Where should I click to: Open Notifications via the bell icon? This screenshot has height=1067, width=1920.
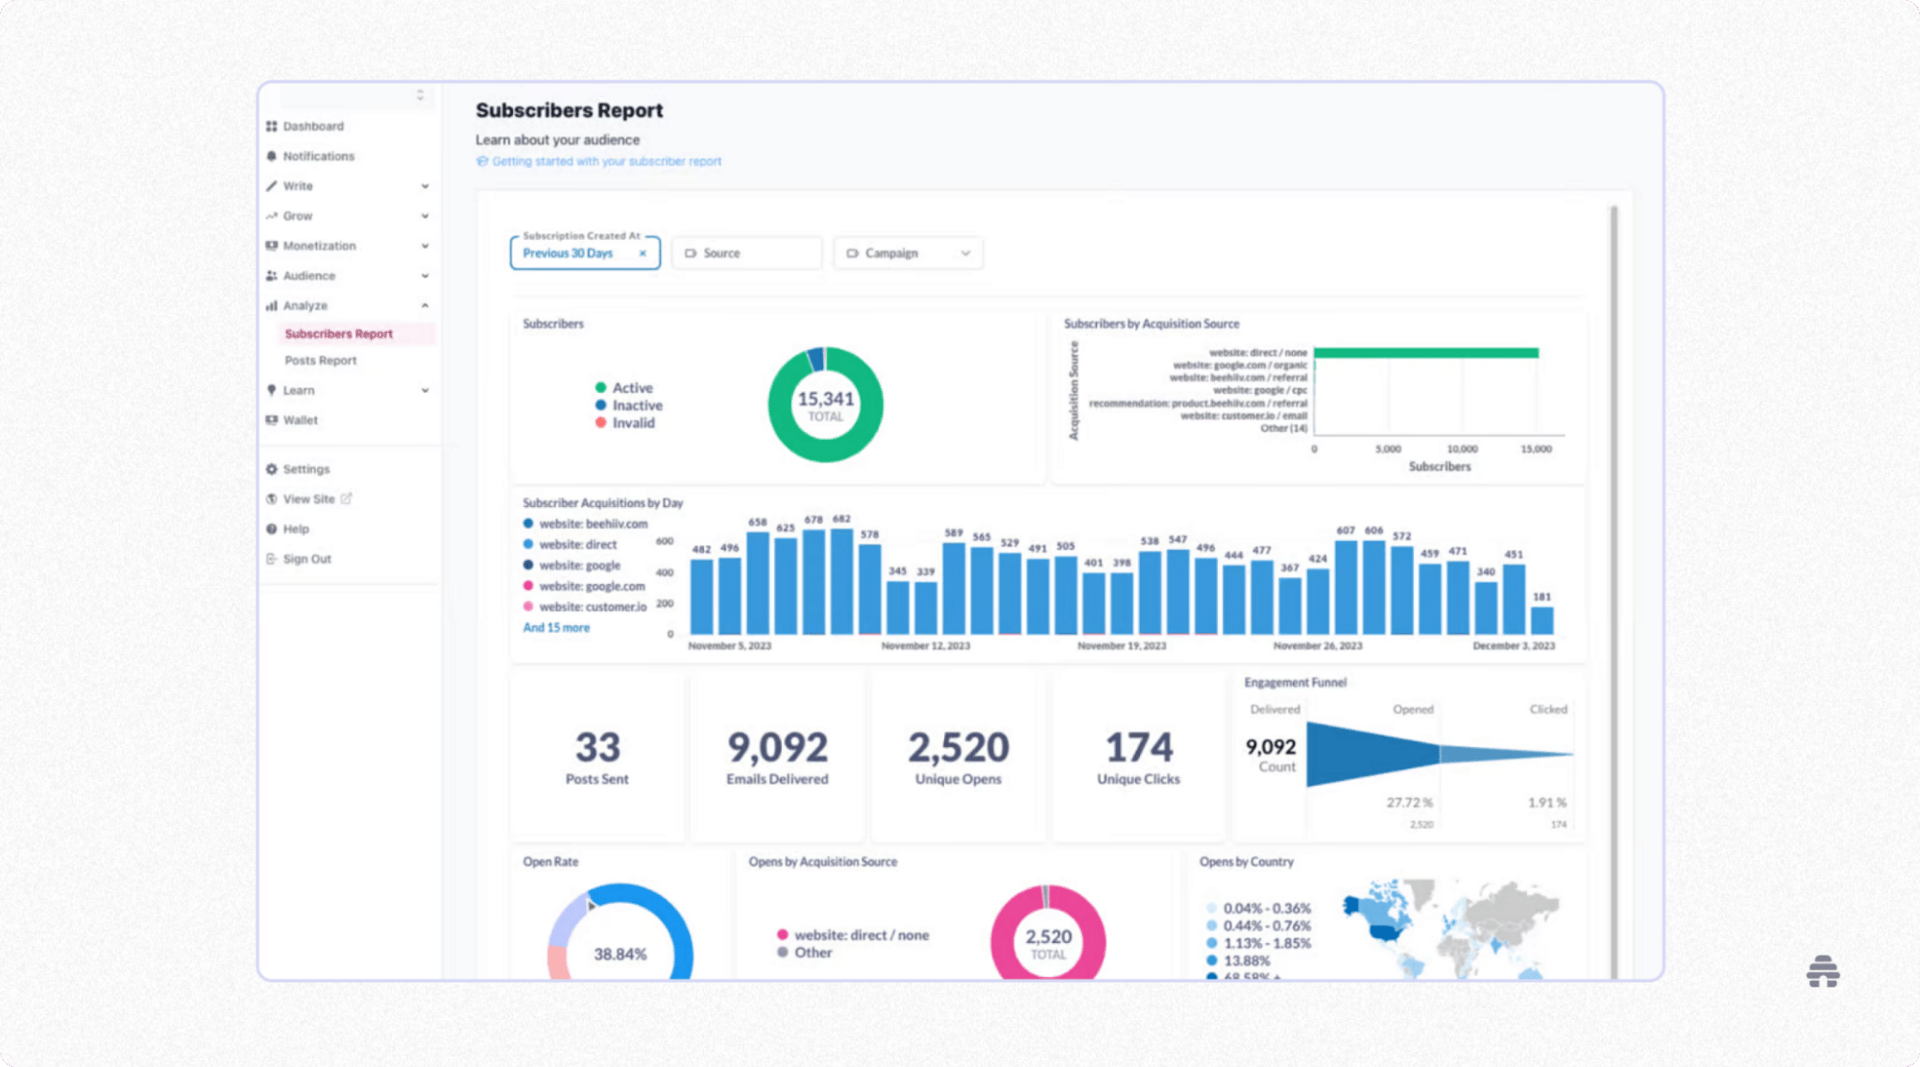click(x=271, y=156)
